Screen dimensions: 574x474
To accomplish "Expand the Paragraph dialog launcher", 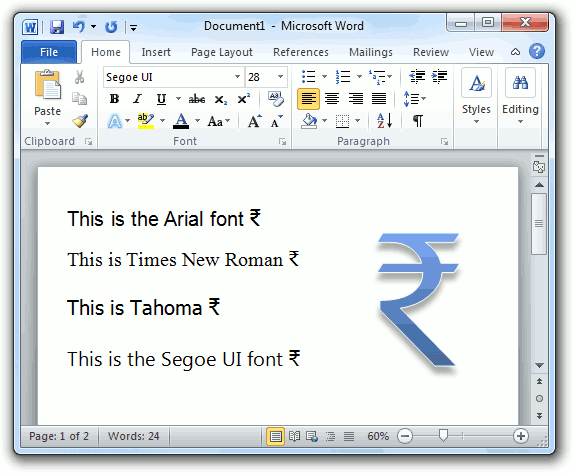I will (444, 142).
